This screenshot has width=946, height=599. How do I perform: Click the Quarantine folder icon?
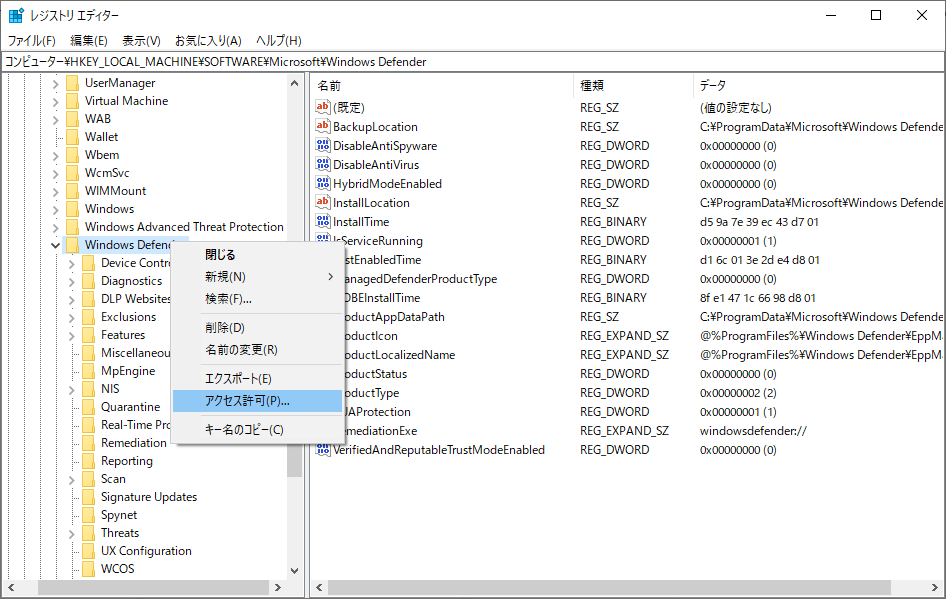[89, 407]
